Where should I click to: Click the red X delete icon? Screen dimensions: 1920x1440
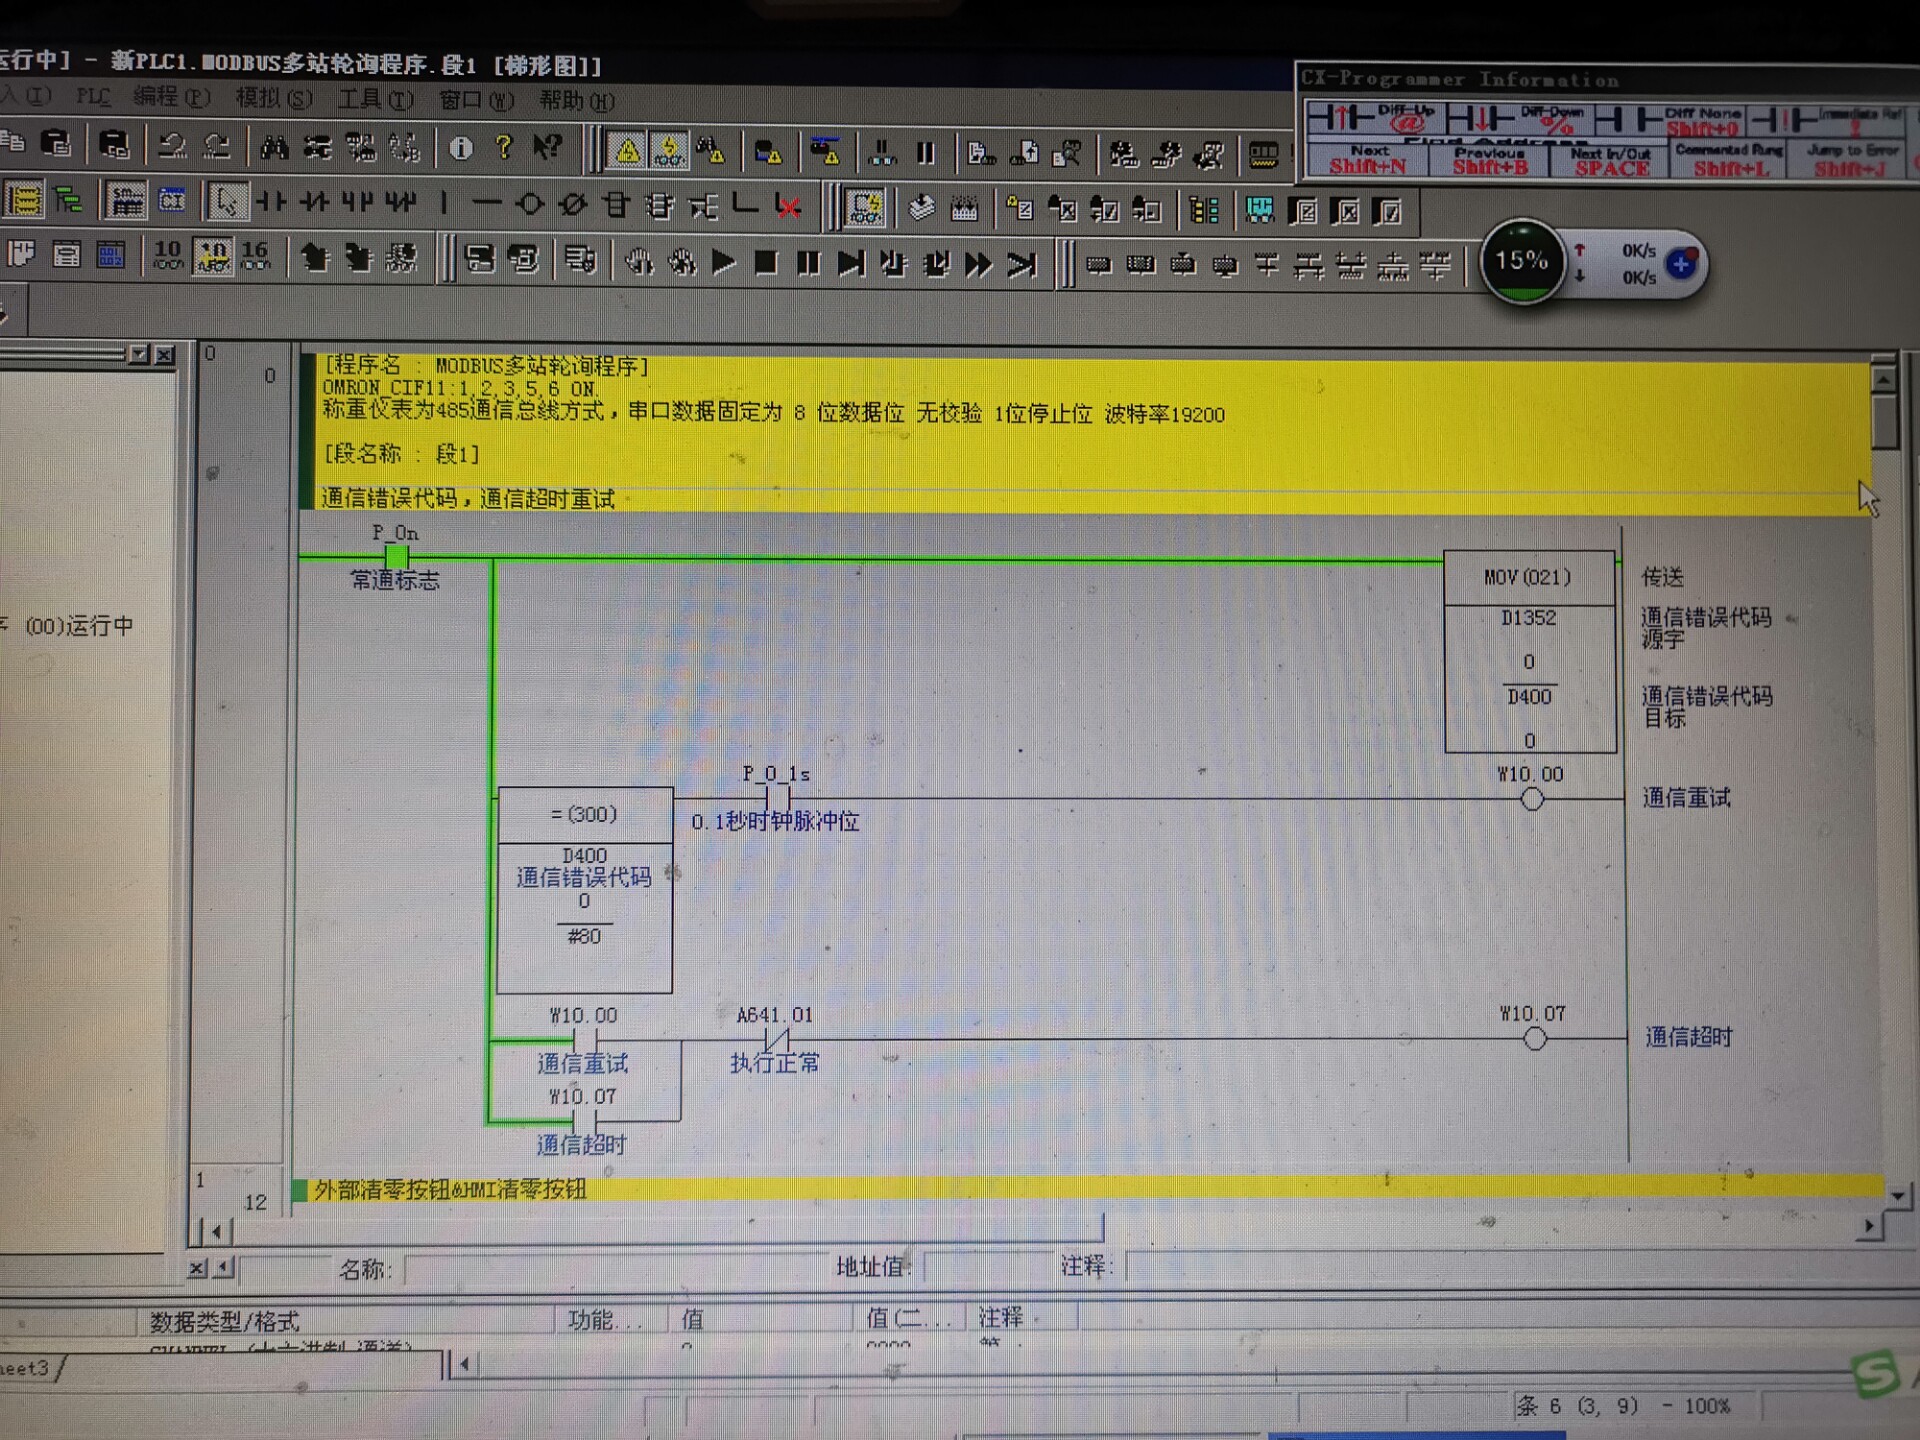pyautogui.click(x=789, y=207)
